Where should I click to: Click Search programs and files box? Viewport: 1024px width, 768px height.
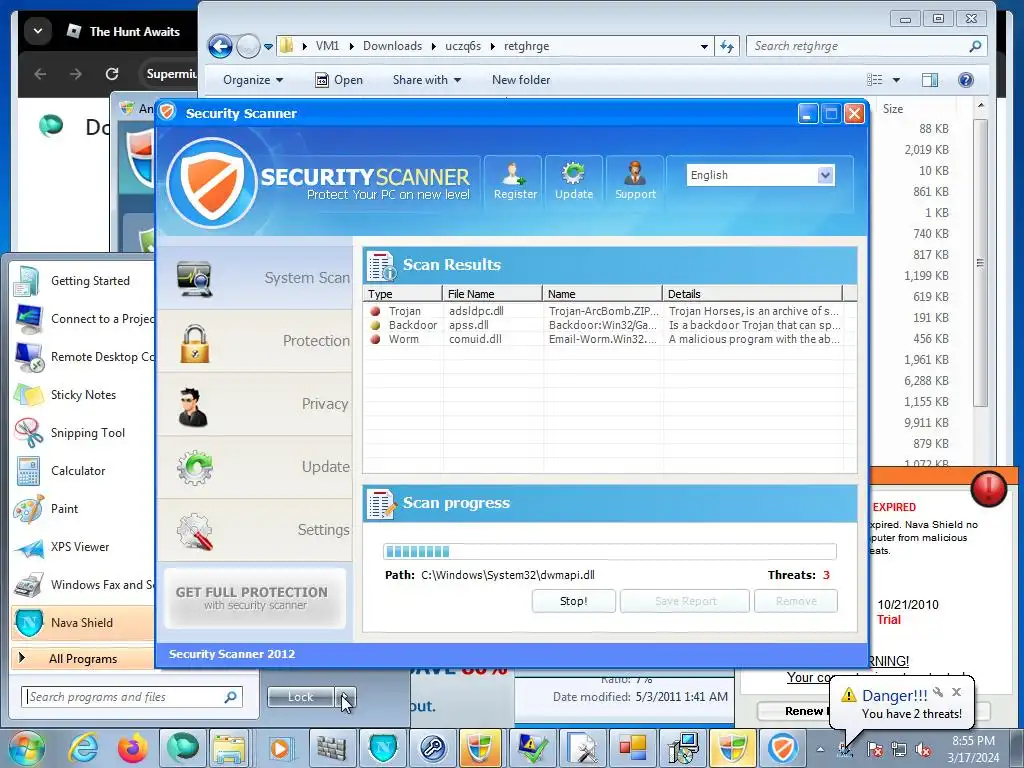pyautogui.click(x=131, y=697)
